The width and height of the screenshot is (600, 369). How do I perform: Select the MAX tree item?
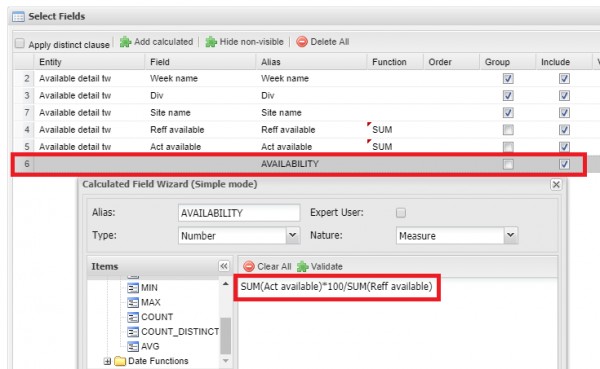(151, 302)
